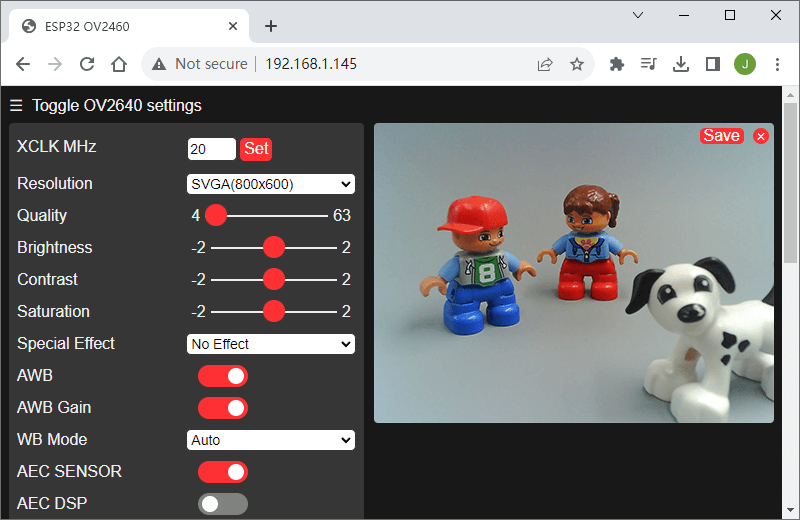This screenshot has width=800, height=520.
Task: Open the Chrome downloads icon
Action: pos(681,64)
